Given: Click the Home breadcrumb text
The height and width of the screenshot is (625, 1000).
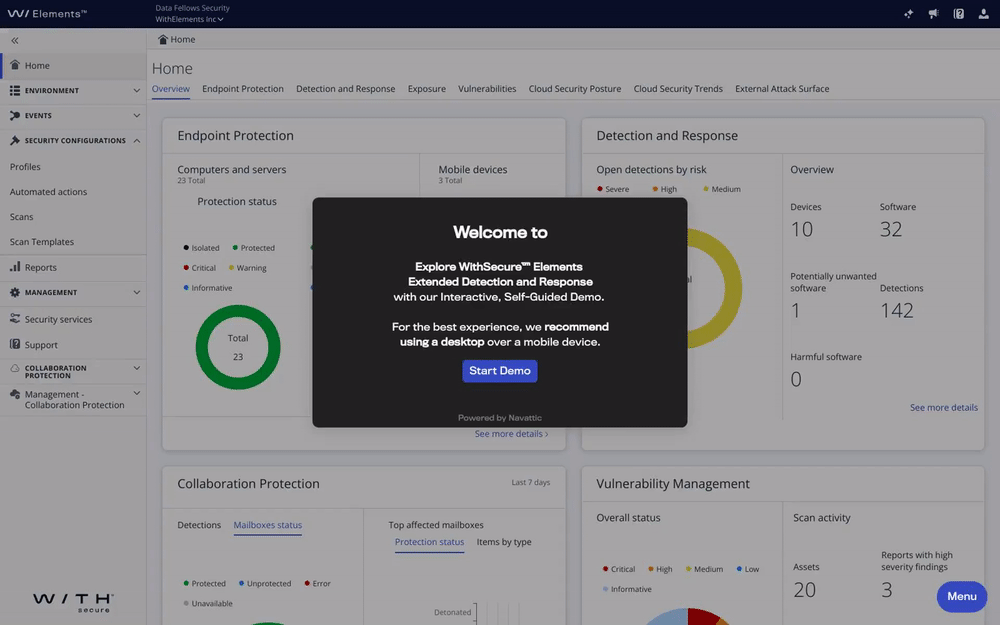Looking at the screenshot, I should tap(182, 40).
